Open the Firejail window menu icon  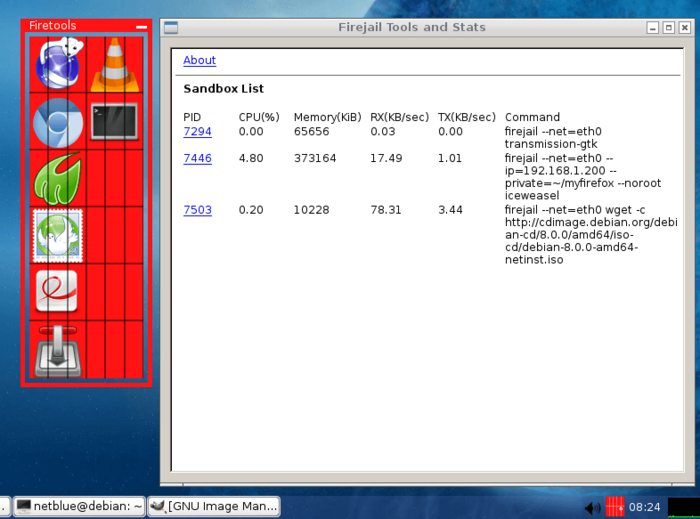(171, 28)
